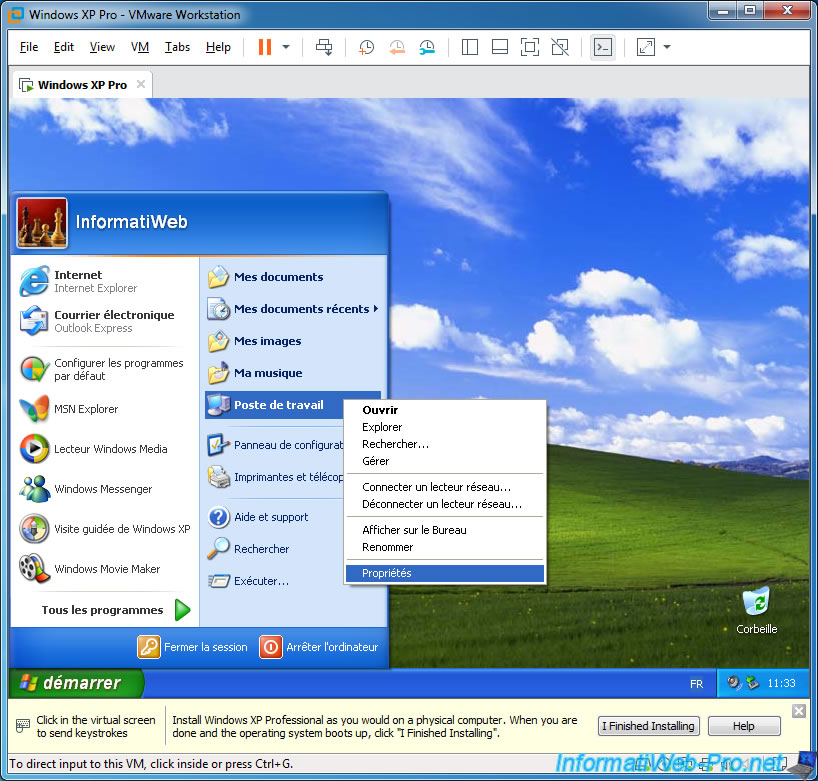Launch Lecteur Windows Media
This screenshot has height=781, width=818.
pyautogui.click(x=103, y=449)
